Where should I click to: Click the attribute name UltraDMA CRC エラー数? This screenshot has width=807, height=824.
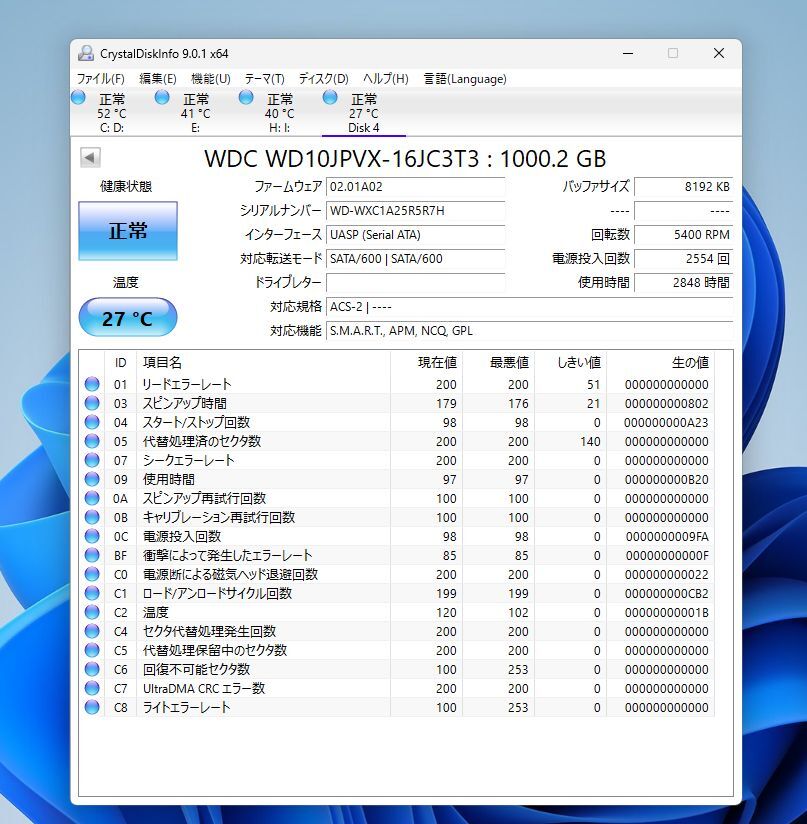tap(204, 688)
